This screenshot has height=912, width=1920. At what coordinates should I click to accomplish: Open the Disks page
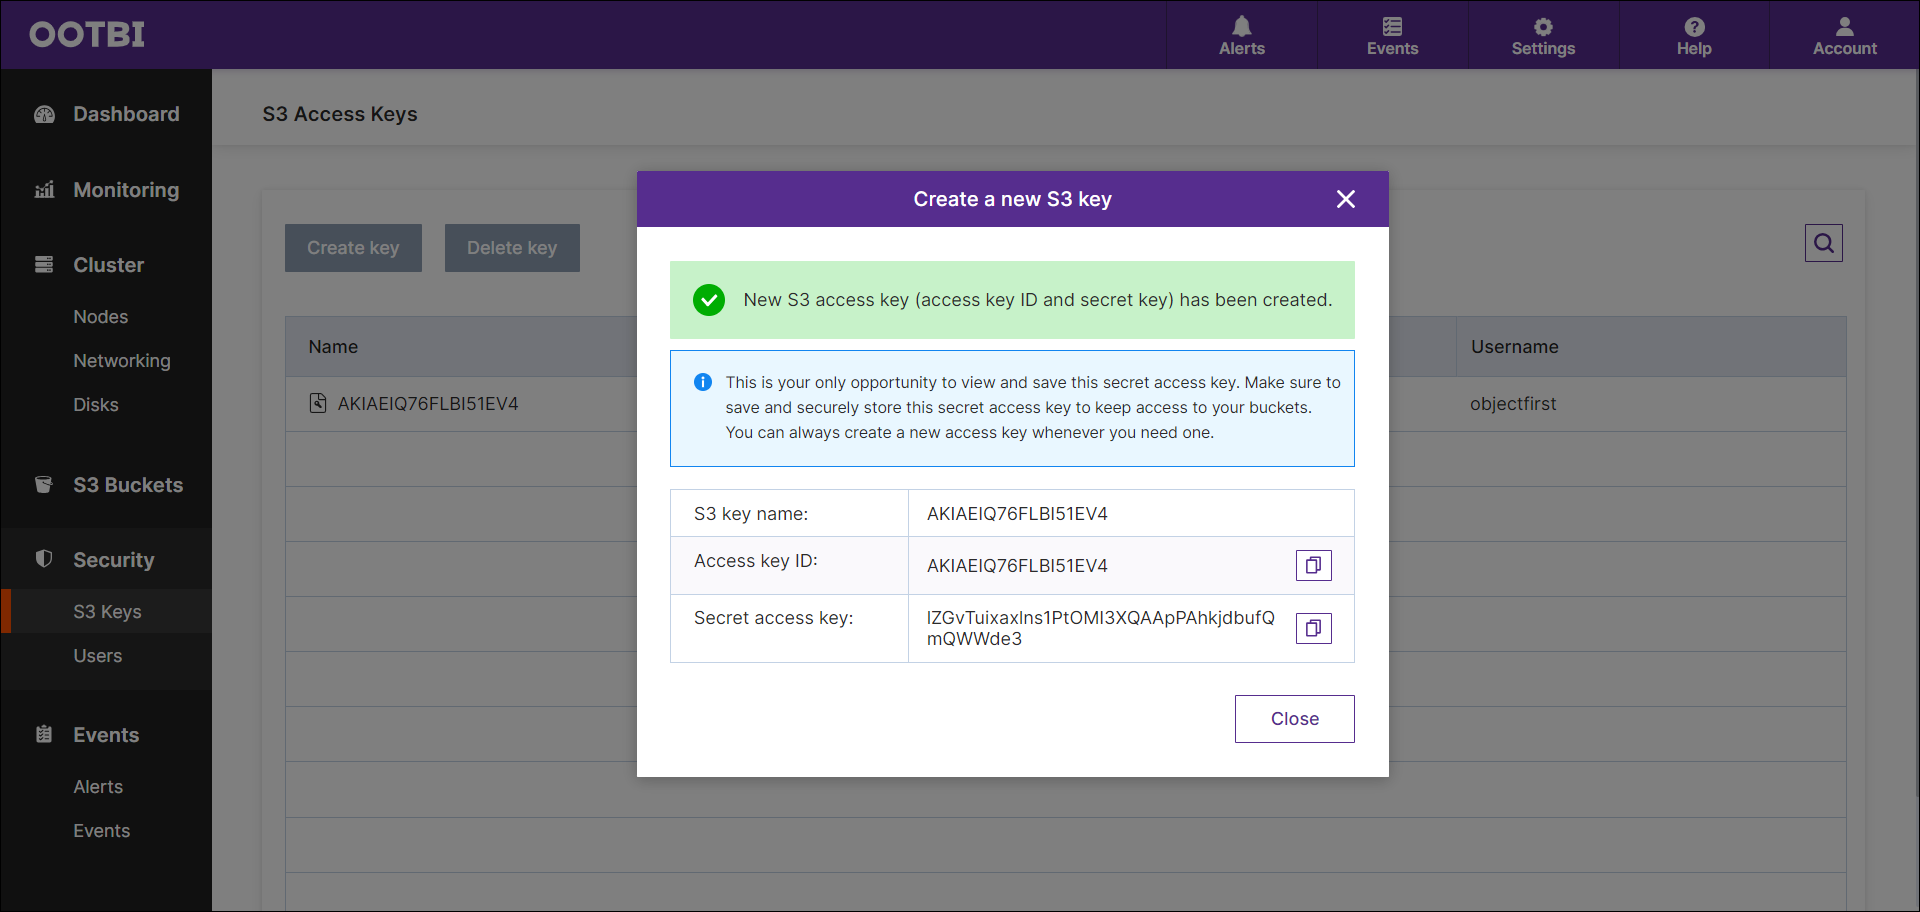point(96,405)
